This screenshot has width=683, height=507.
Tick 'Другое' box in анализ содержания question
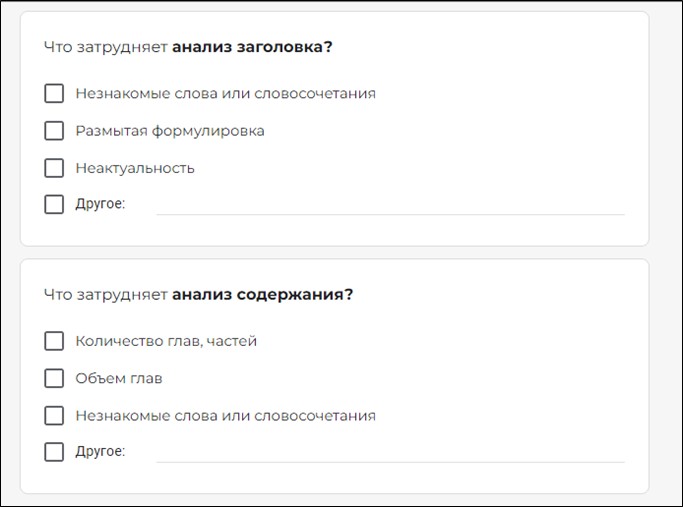pos(54,452)
